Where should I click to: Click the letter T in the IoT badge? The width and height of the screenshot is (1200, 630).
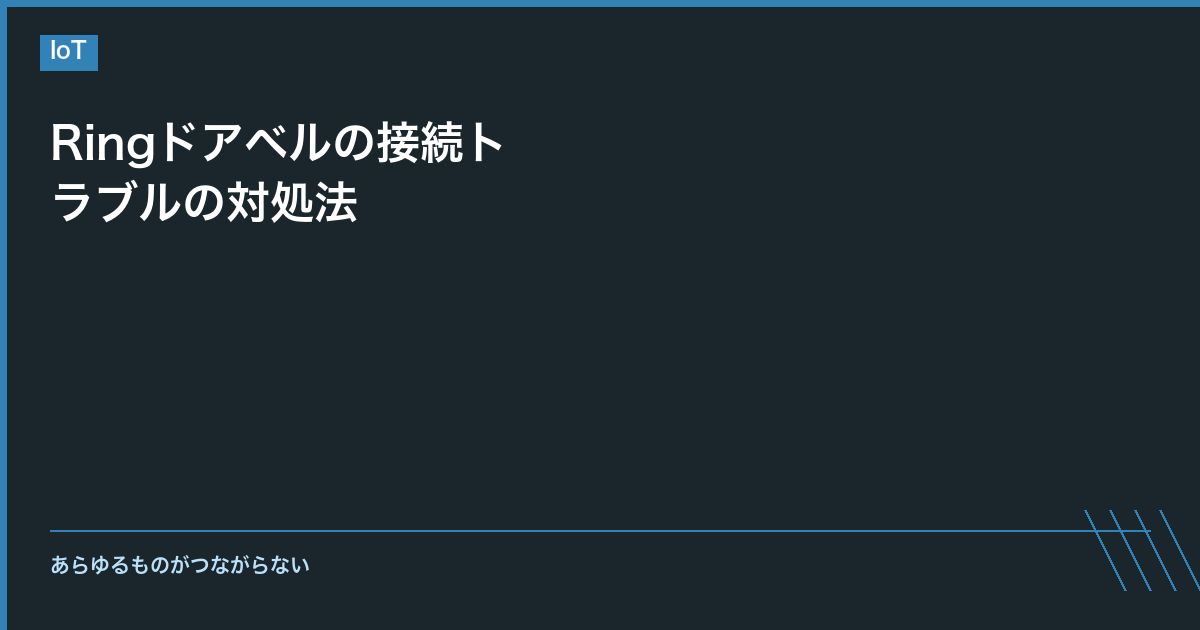coord(80,52)
